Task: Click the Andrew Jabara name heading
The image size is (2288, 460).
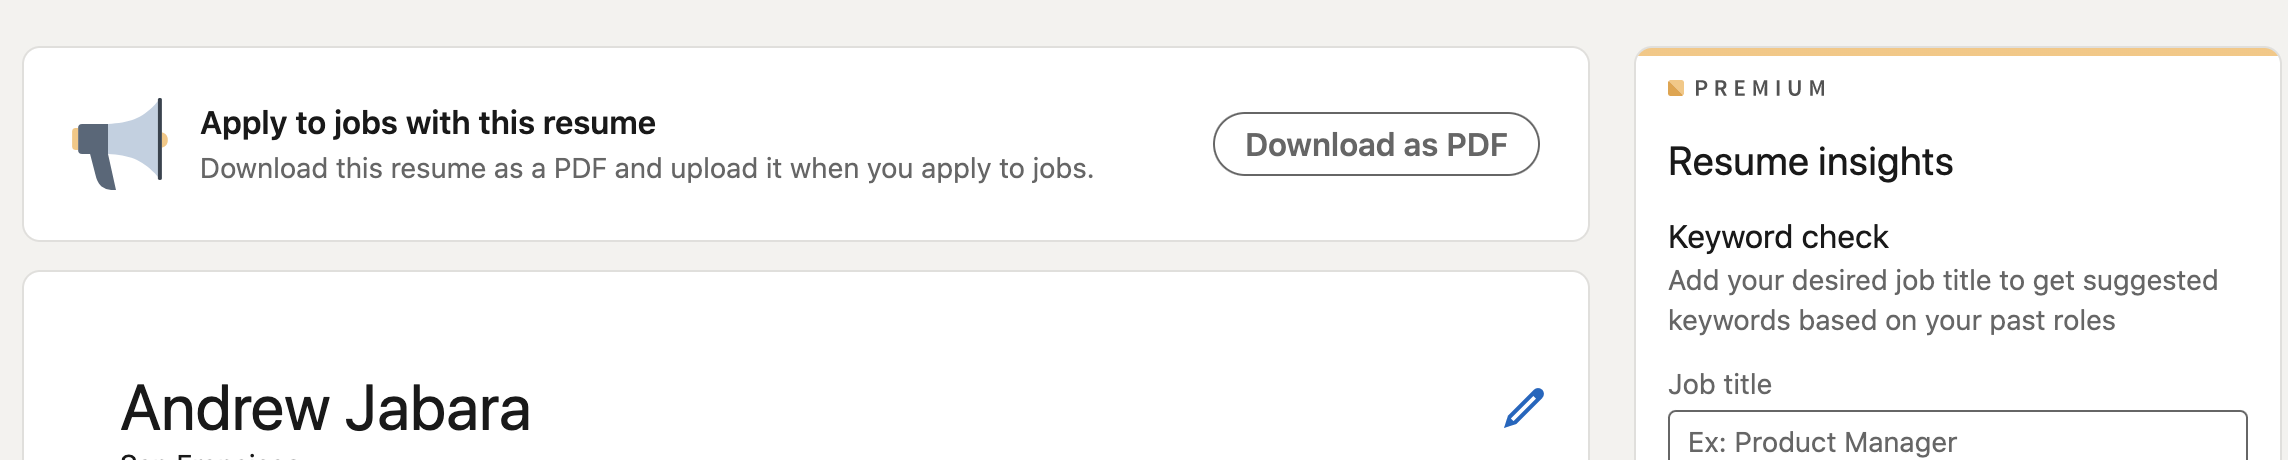Action: [325, 408]
